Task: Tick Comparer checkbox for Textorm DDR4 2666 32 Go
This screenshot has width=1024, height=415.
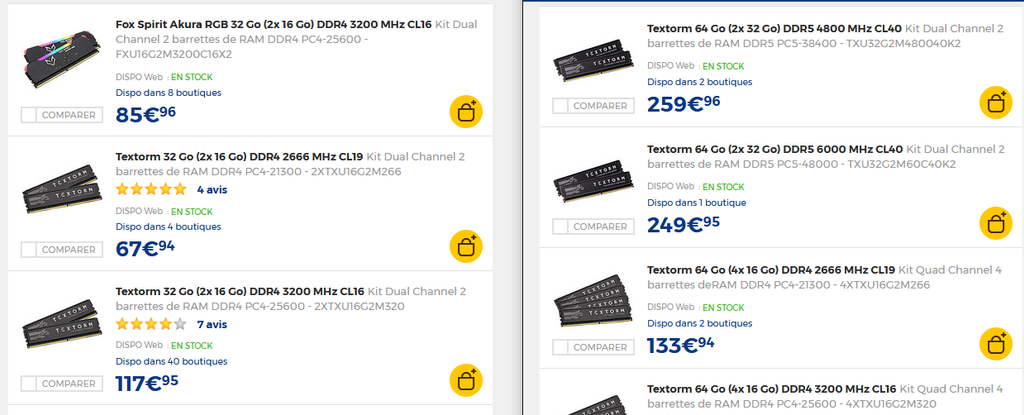Action: click(29, 250)
